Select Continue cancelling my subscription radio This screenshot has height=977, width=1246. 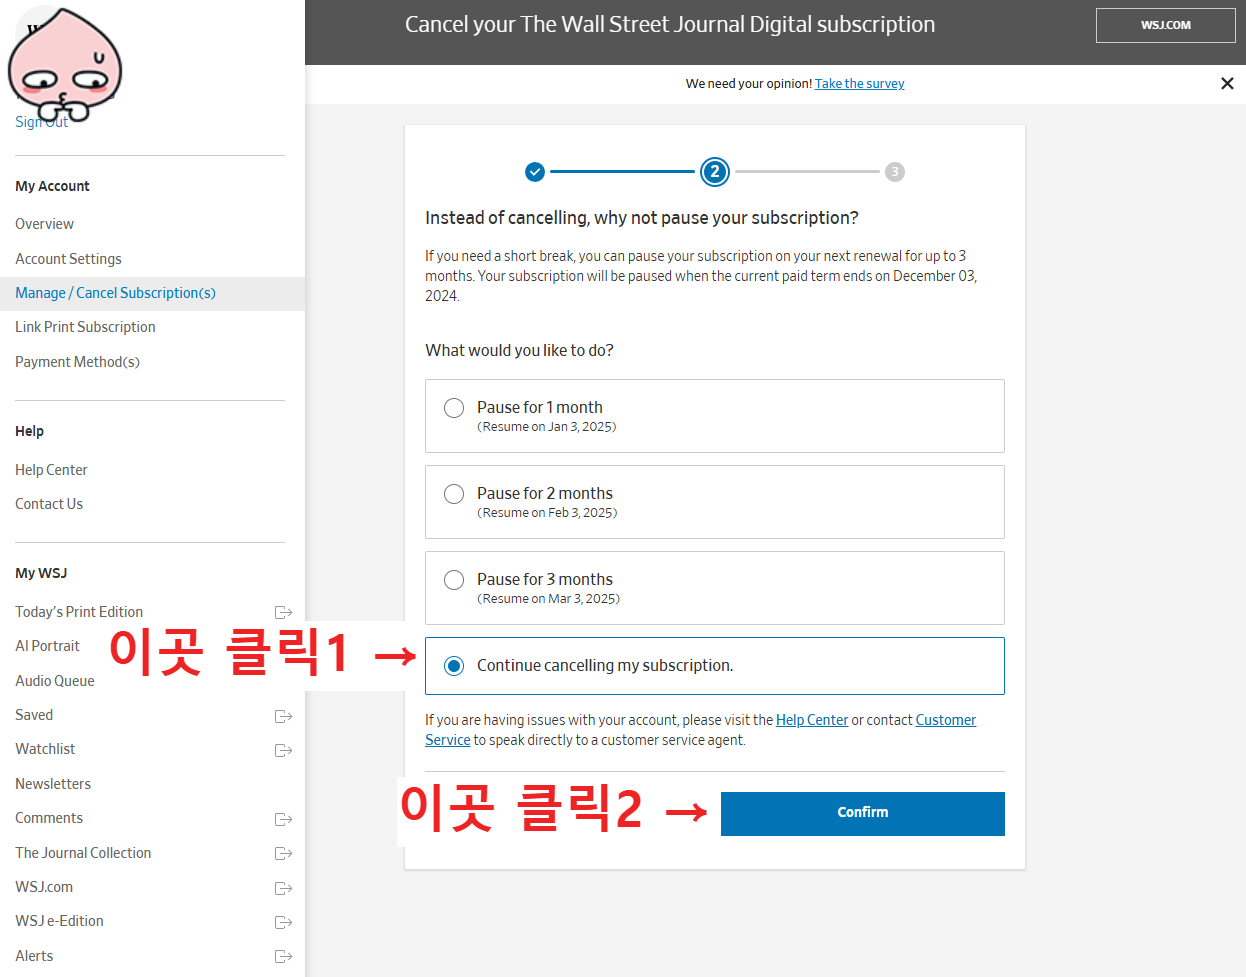[x=454, y=666]
